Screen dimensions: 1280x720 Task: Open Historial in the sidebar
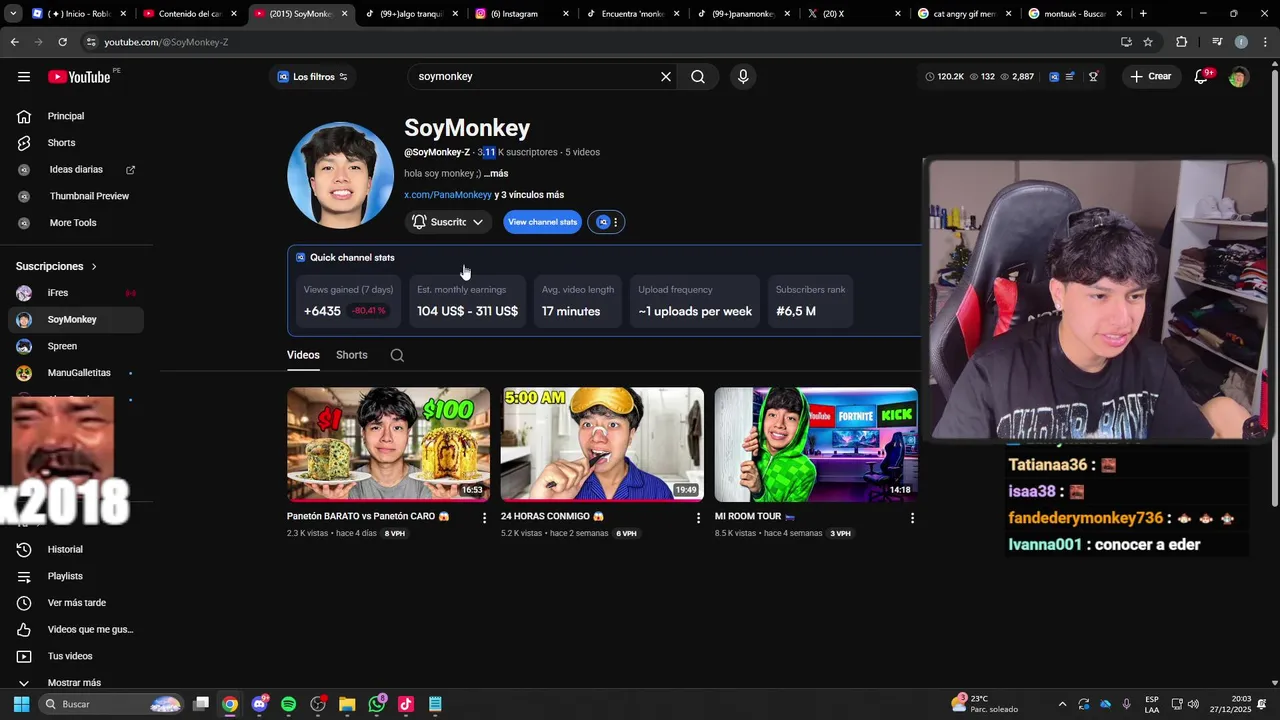74,549
